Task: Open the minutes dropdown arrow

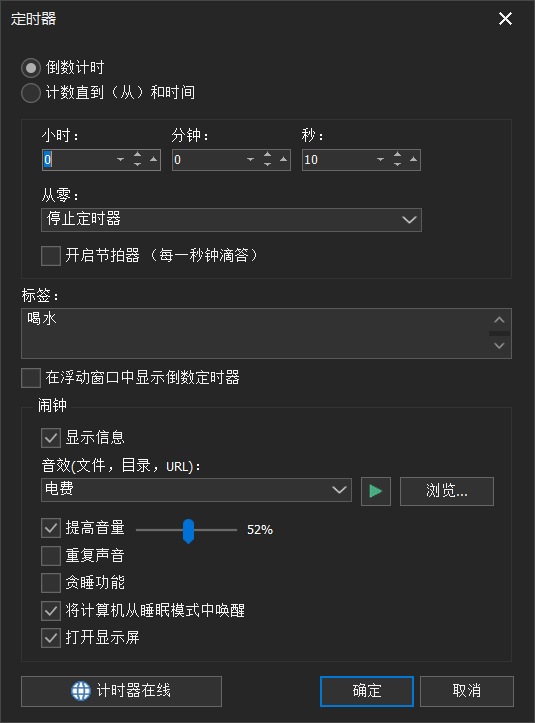Action: click(250, 160)
